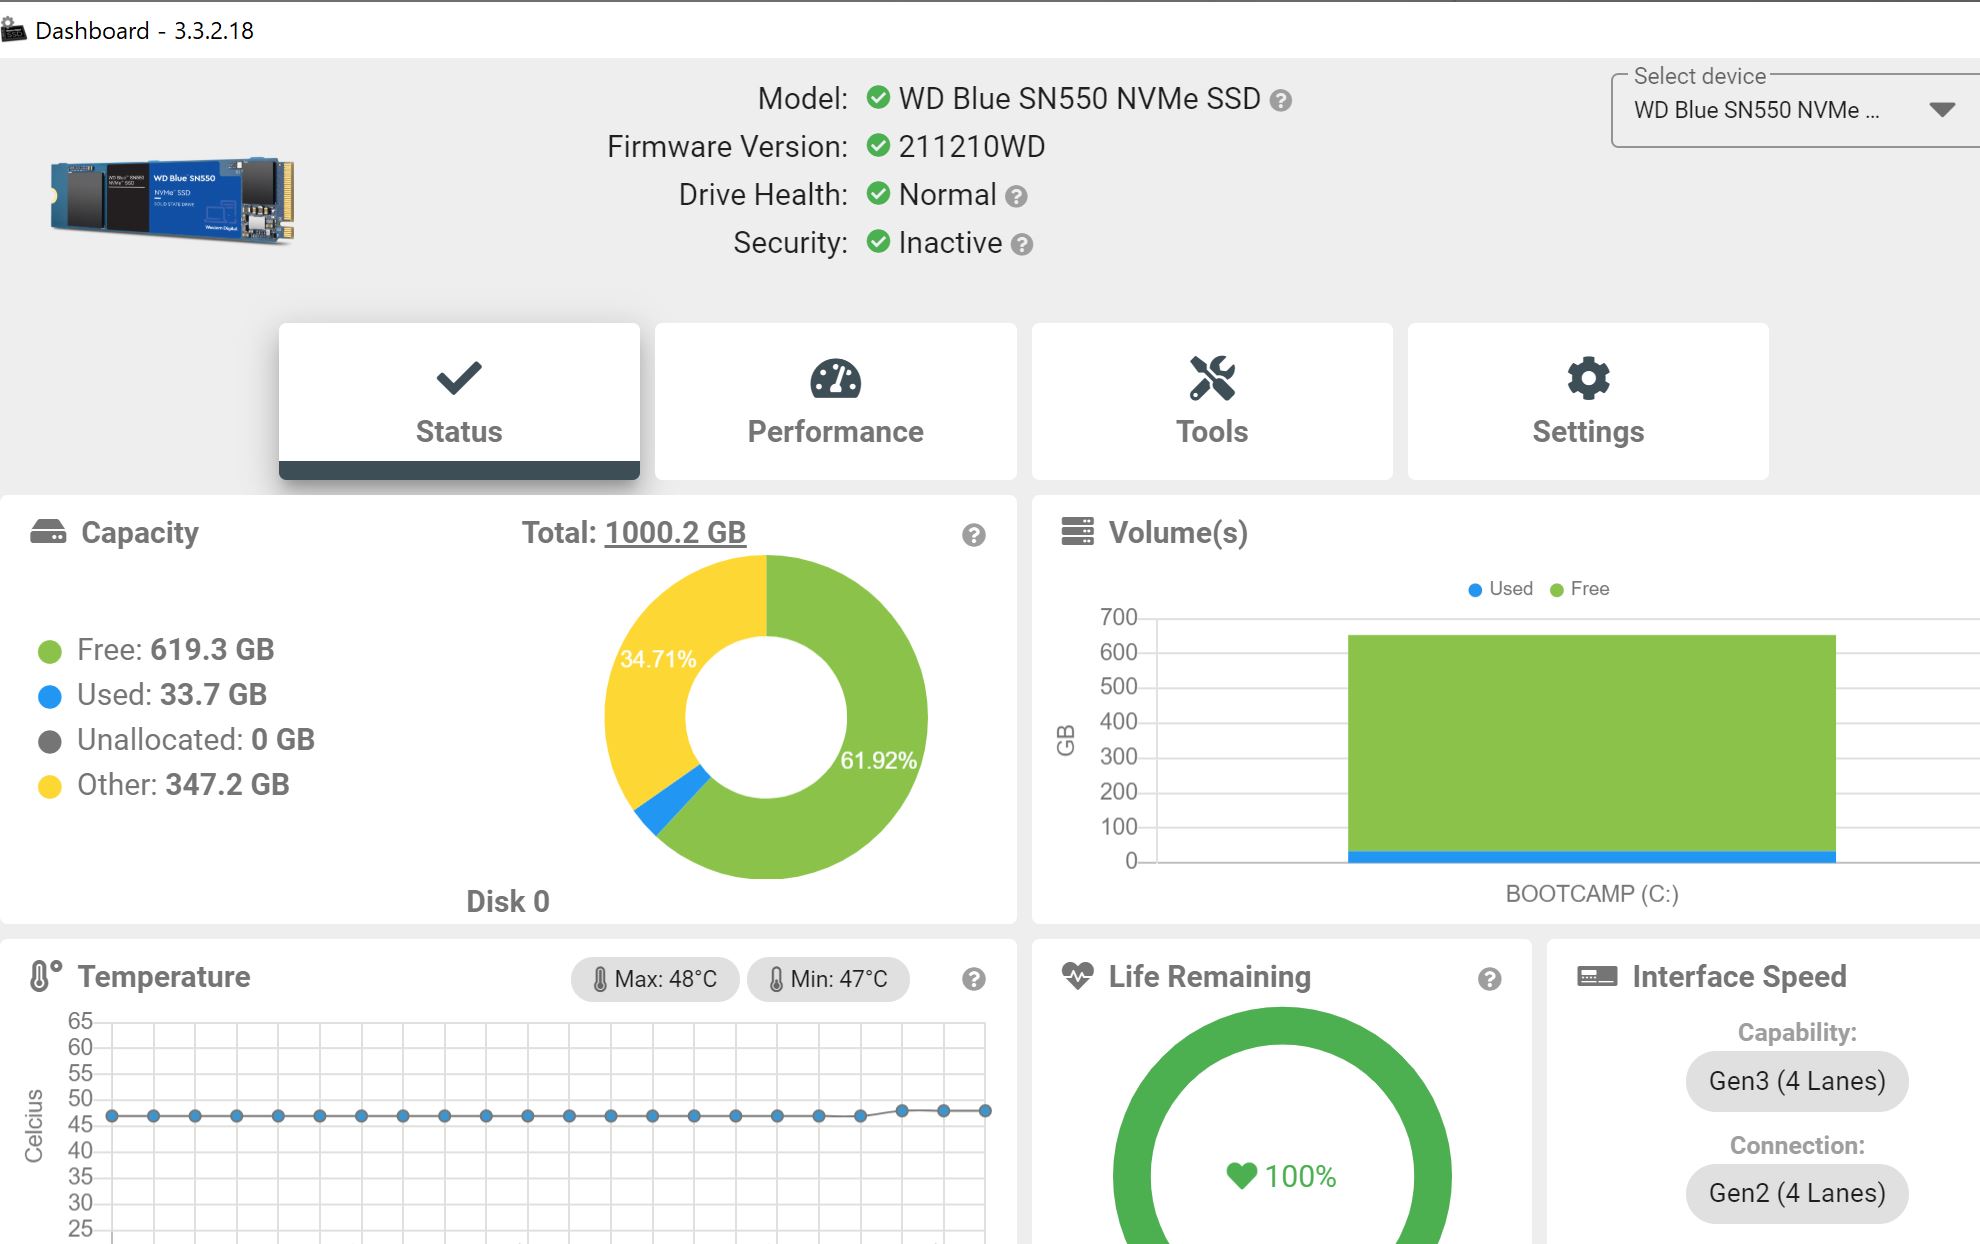Click the Total 1000.2 GB link

[x=675, y=532]
